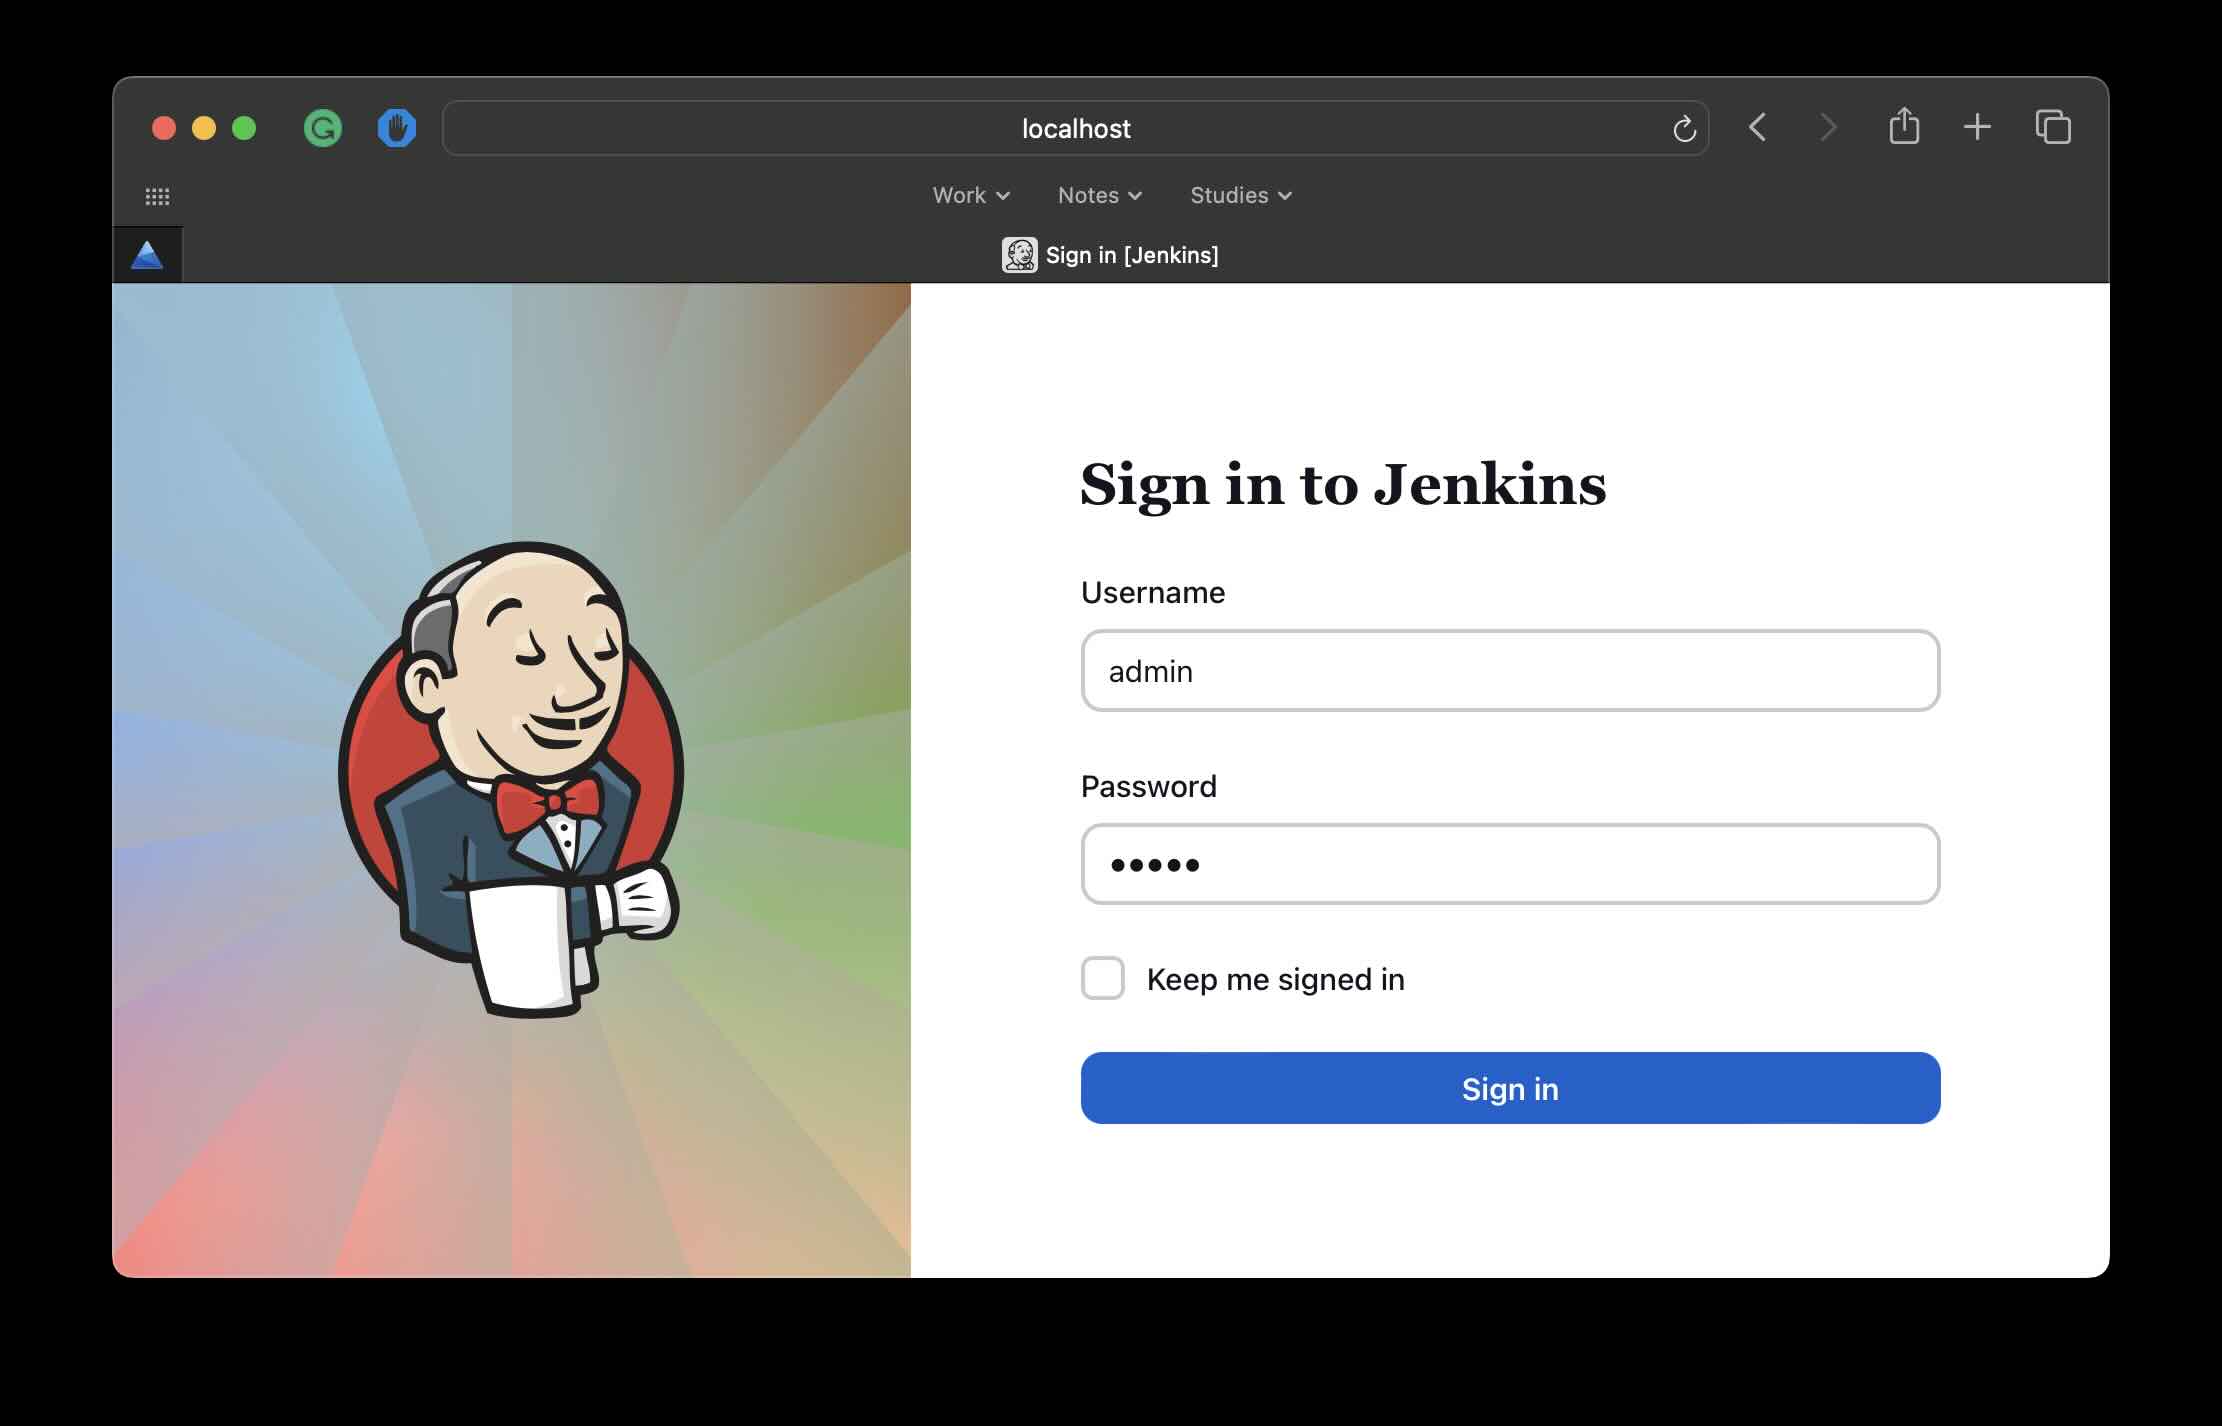The width and height of the screenshot is (2222, 1426).
Task: Open a new tab with the plus icon
Action: [x=1977, y=128]
